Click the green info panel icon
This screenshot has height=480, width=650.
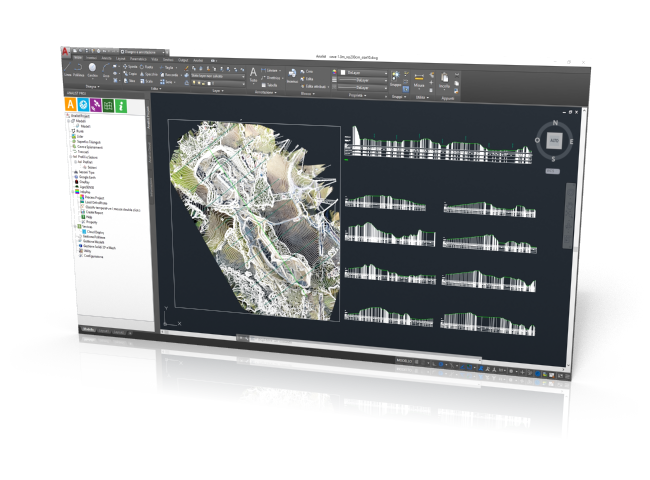(121, 106)
